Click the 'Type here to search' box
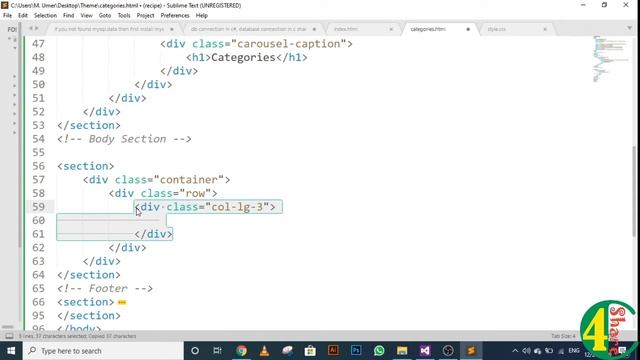640x360 pixels. click(x=103, y=351)
